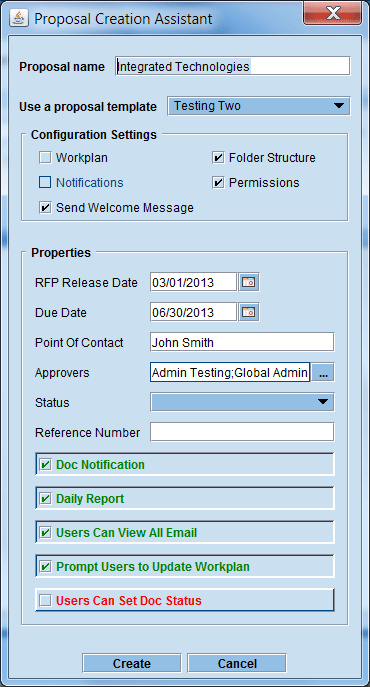Uncheck Users Can View All Email
370x687 pixels.
click(x=45, y=533)
